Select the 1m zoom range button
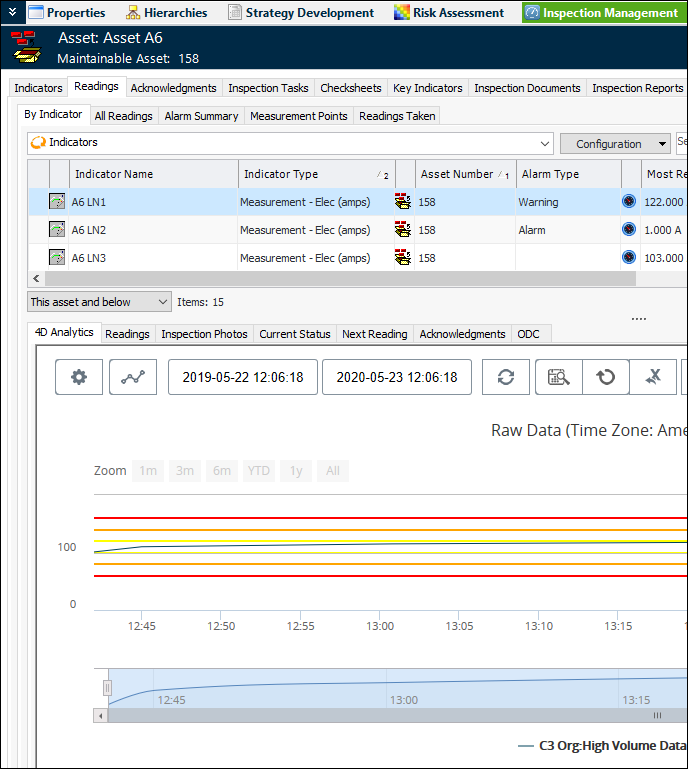688x769 pixels. tap(148, 471)
